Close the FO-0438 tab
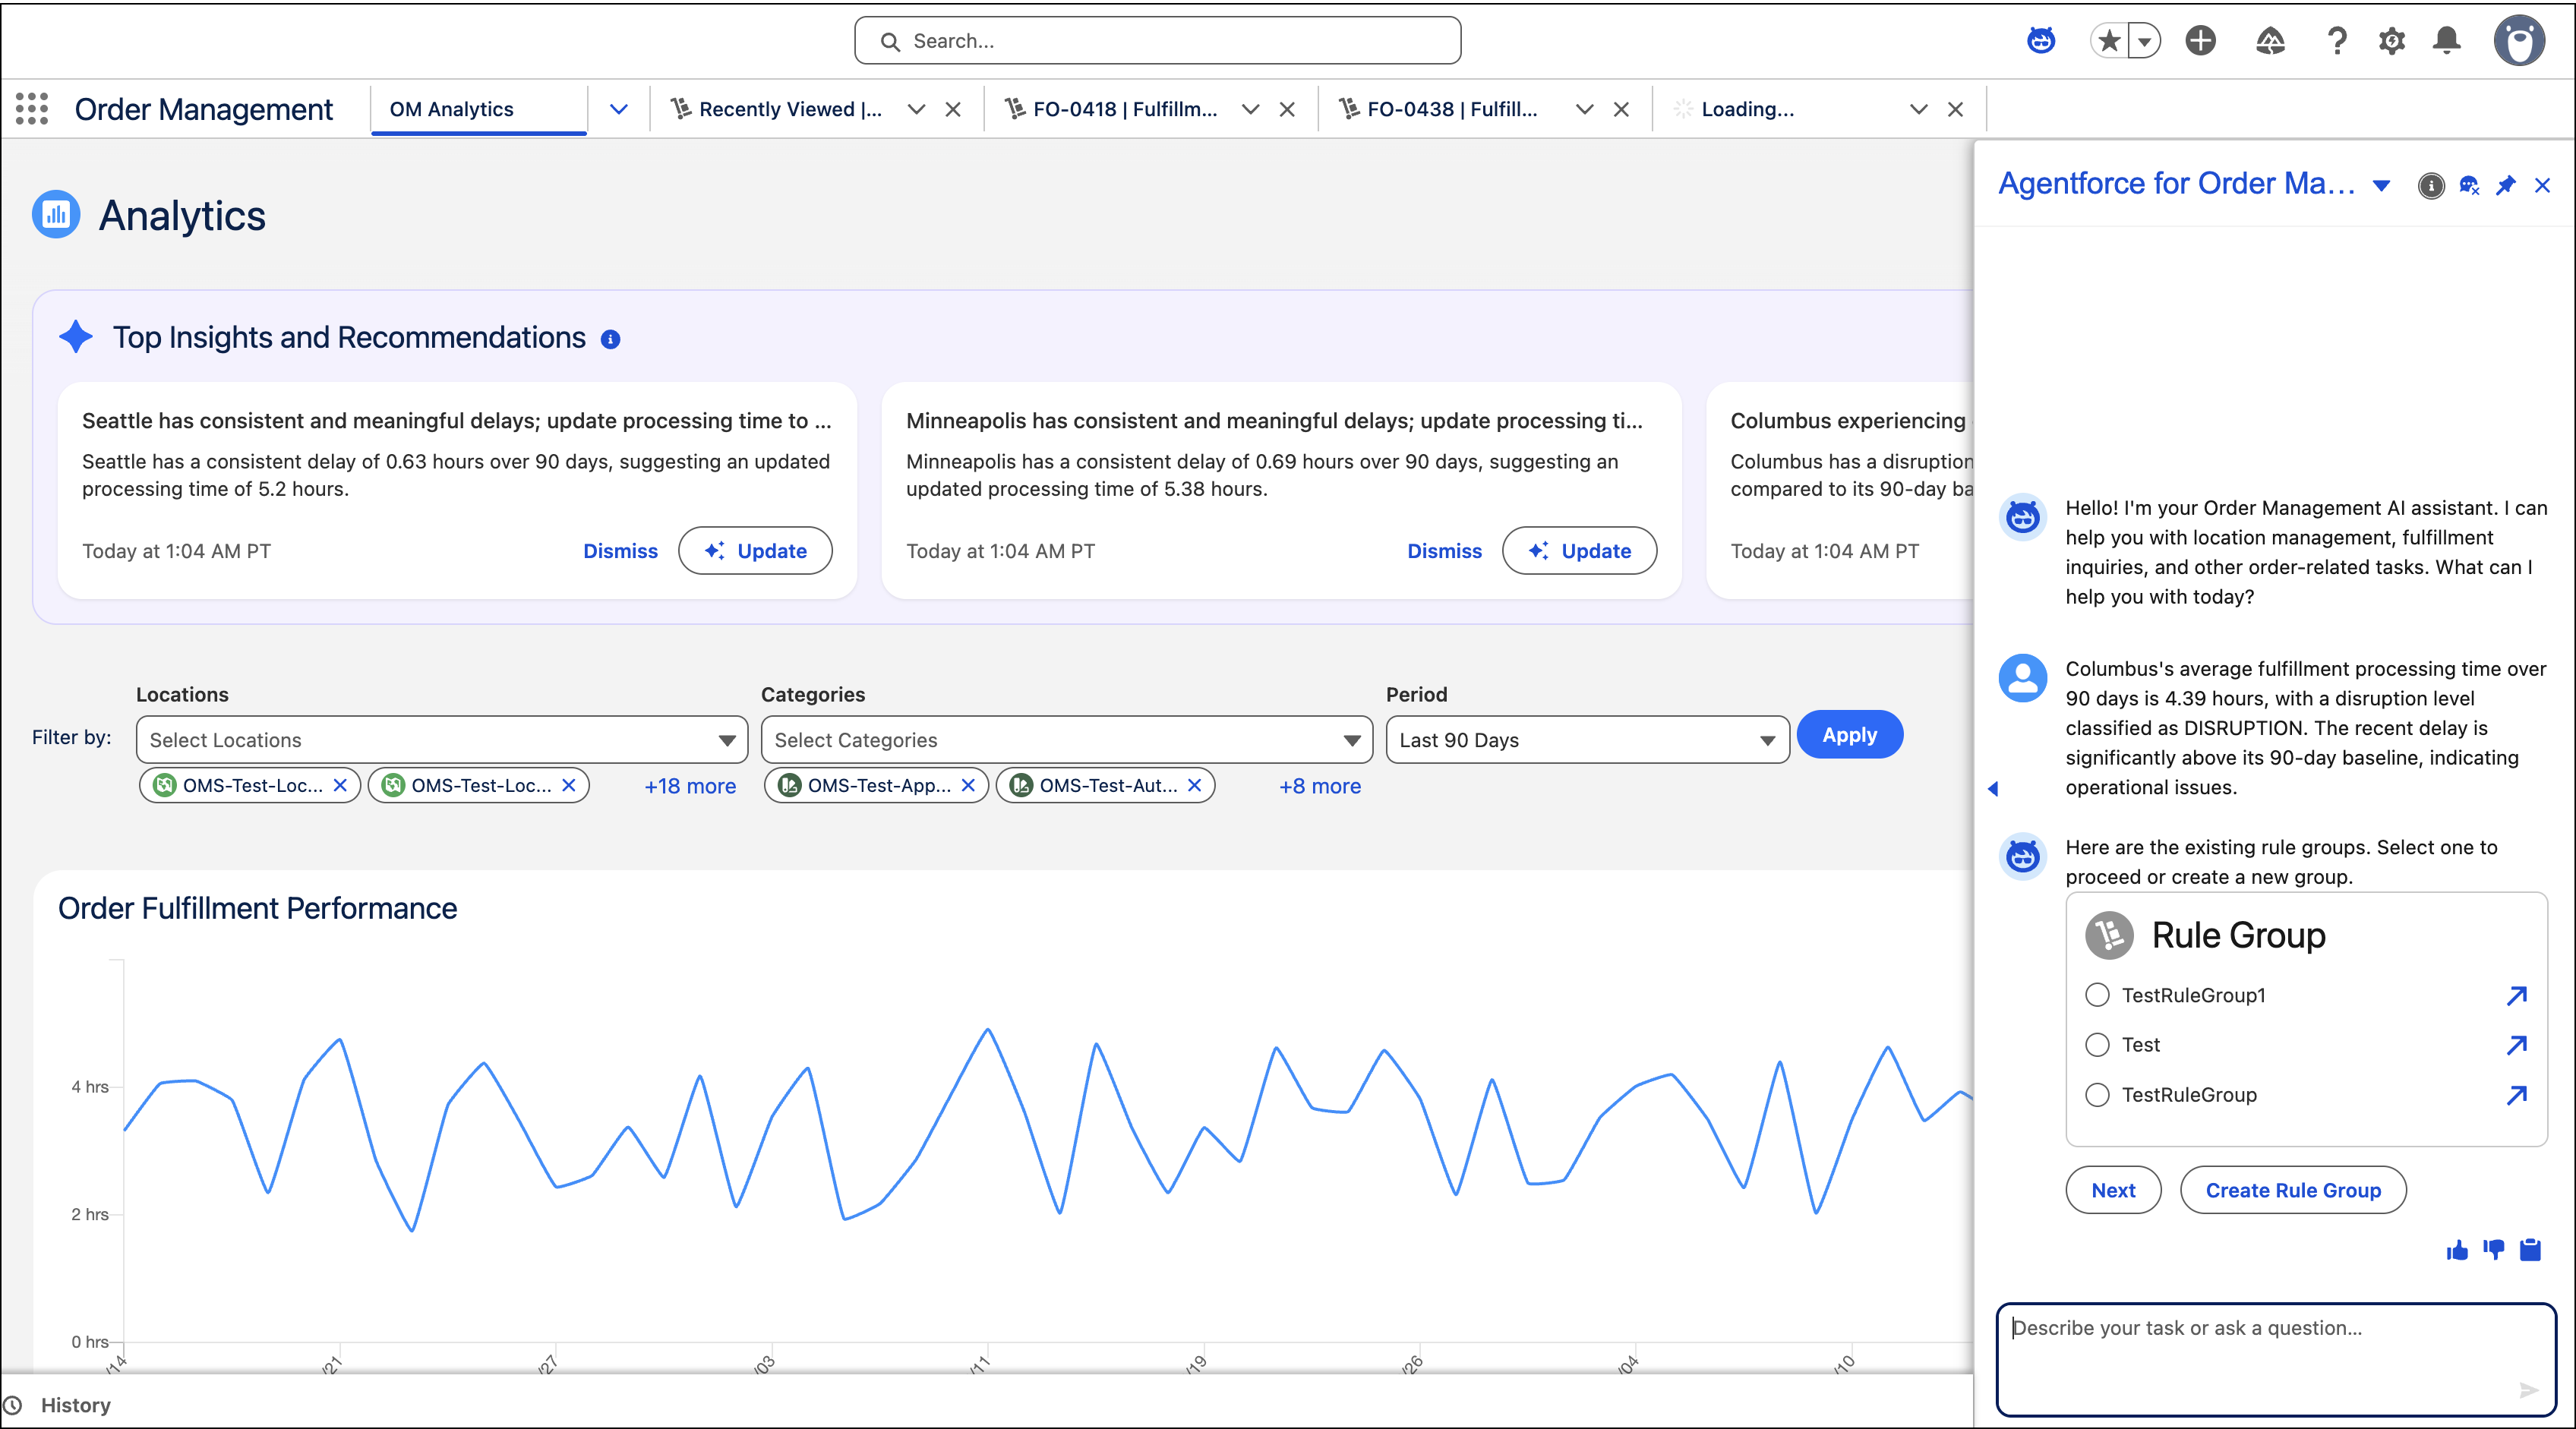The height and width of the screenshot is (1429, 2576). pyautogui.click(x=1621, y=109)
